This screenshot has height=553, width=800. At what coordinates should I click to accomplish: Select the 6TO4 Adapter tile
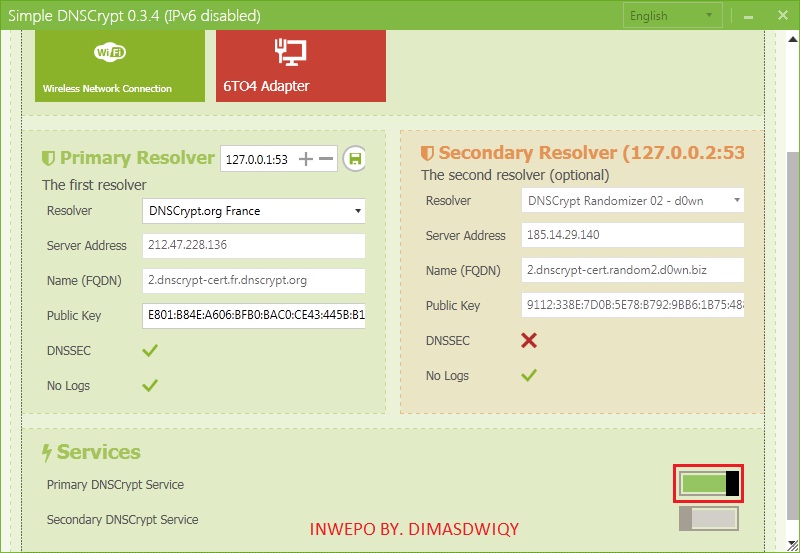point(301,65)
